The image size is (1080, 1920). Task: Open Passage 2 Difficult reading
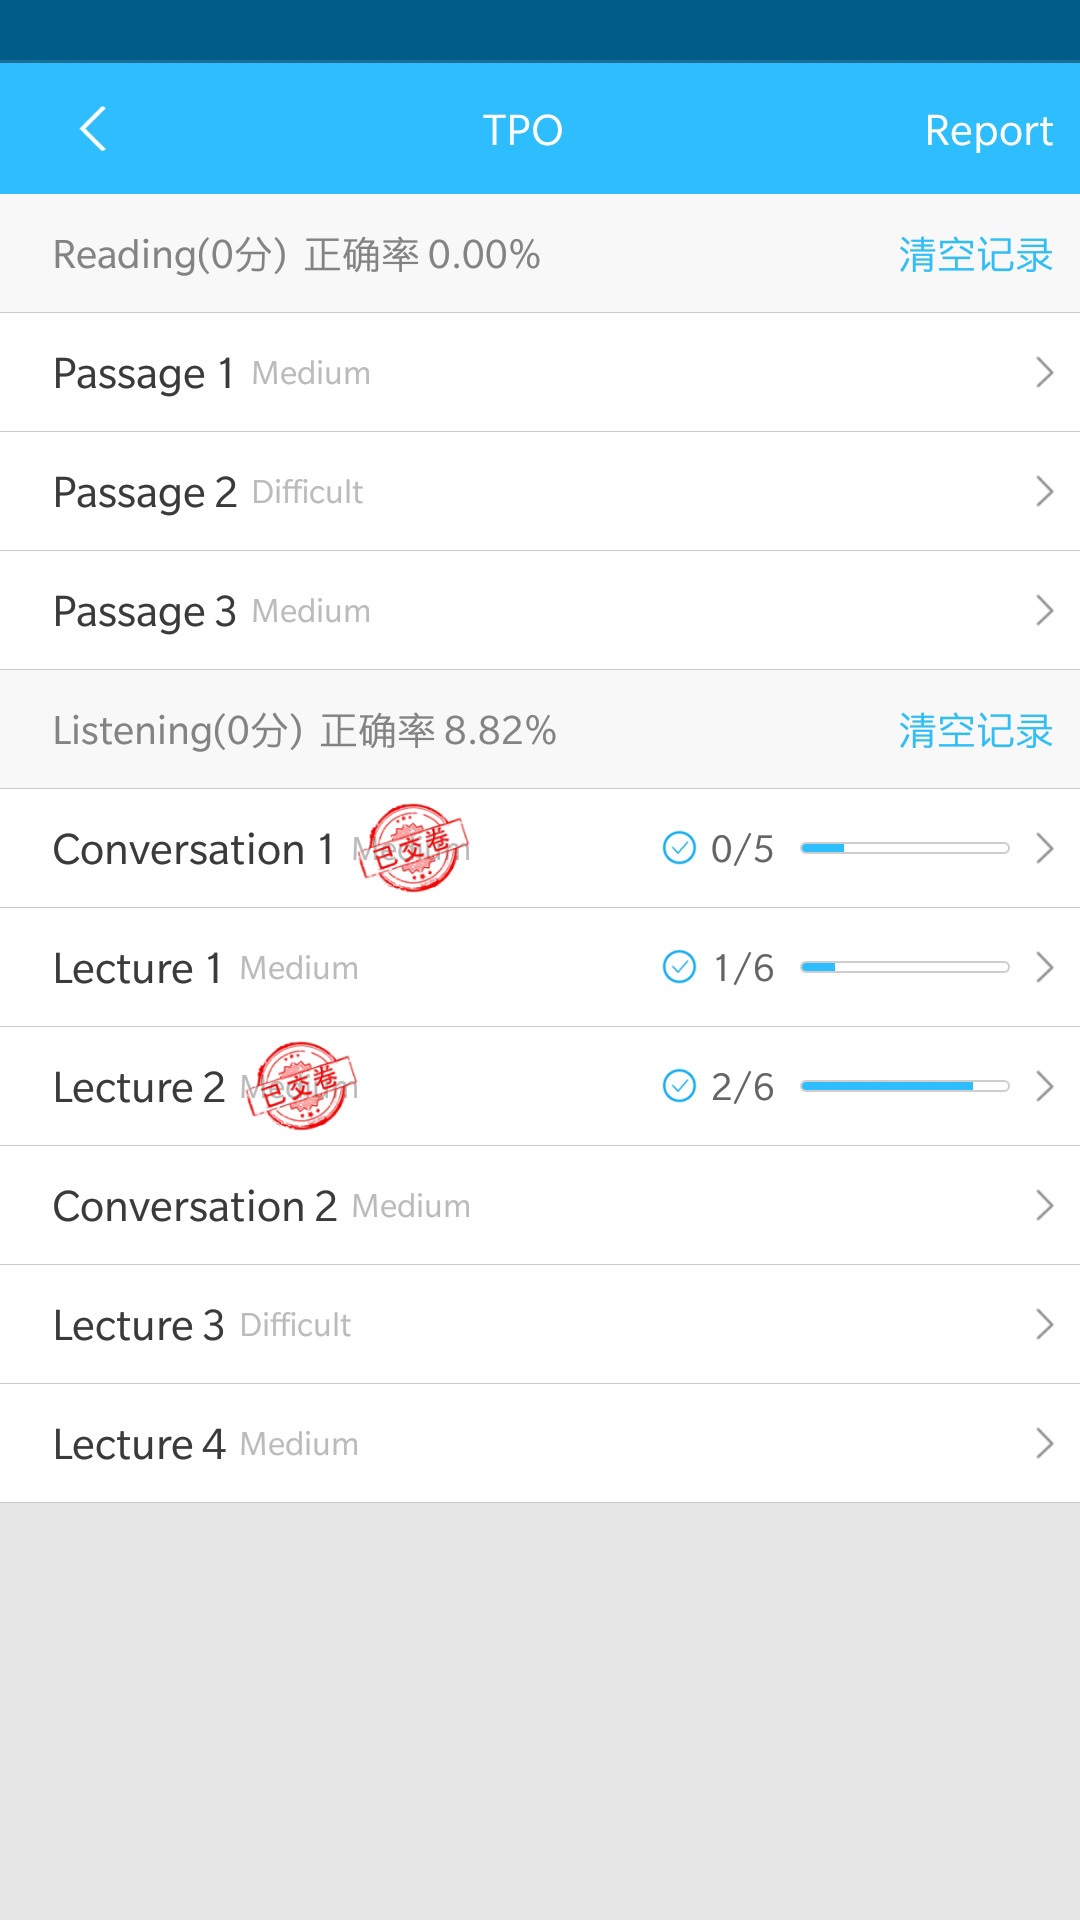tap(208, 492)
